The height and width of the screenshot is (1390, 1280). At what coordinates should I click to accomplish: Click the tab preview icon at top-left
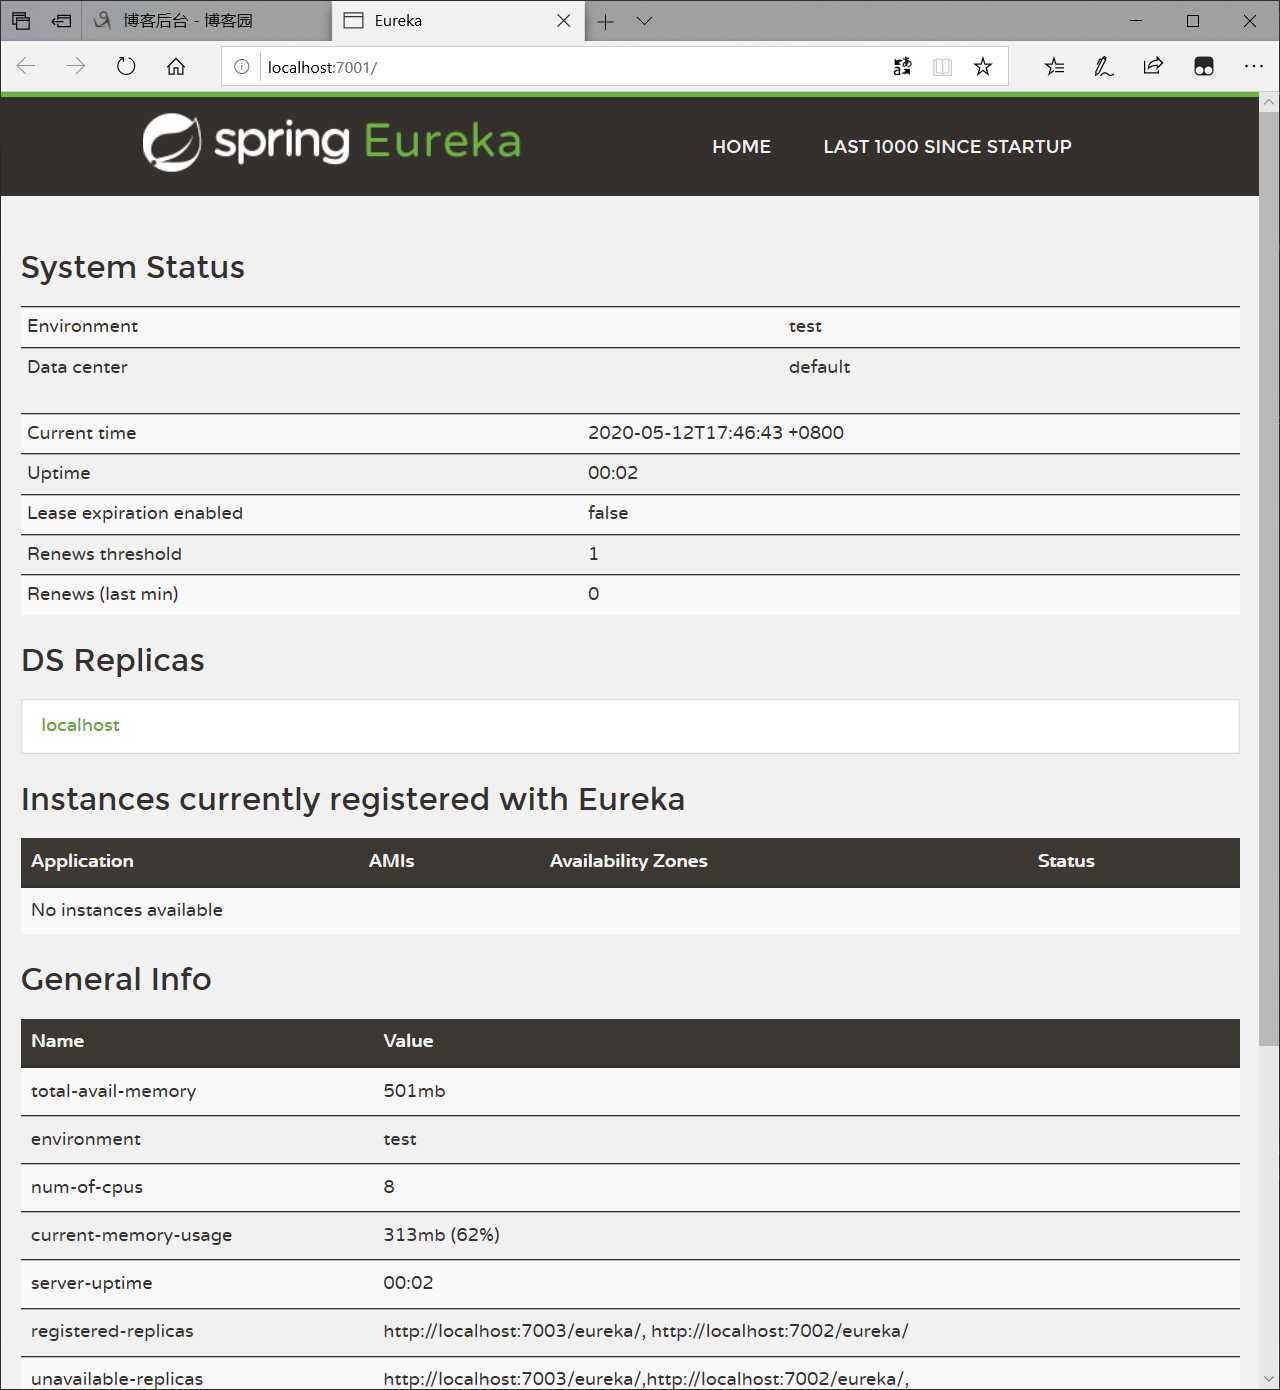tap(21, 20)
